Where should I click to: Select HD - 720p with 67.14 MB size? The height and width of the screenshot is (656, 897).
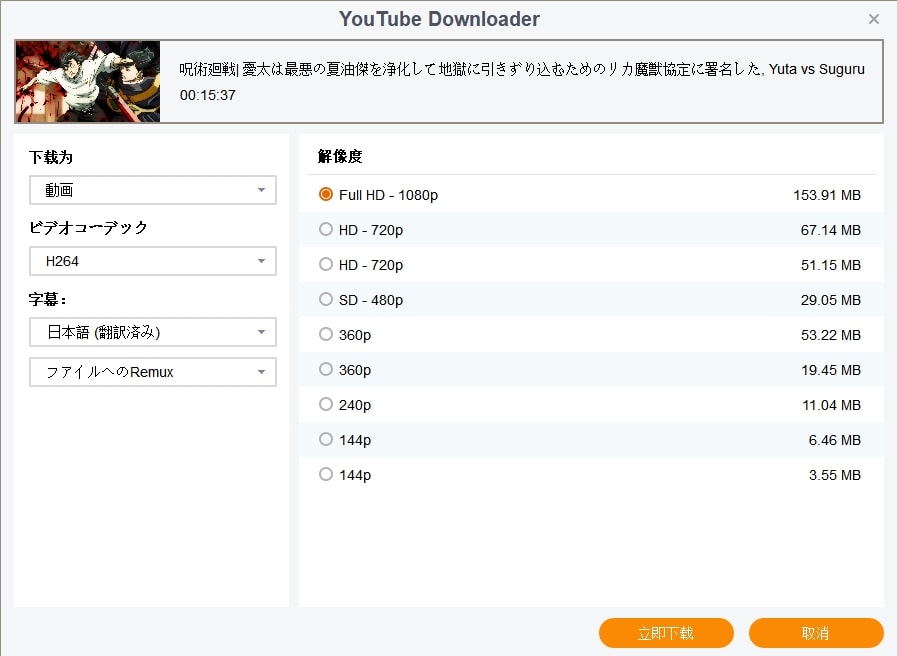326,229
